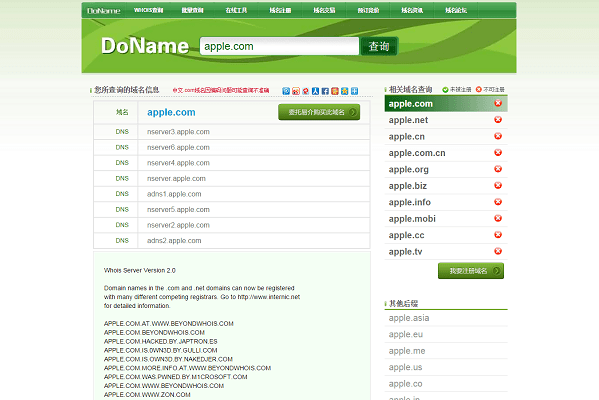This screenshot has height=400, width=599.
Task: Select apple.asia under other suffixes
Action: (409, 318)
